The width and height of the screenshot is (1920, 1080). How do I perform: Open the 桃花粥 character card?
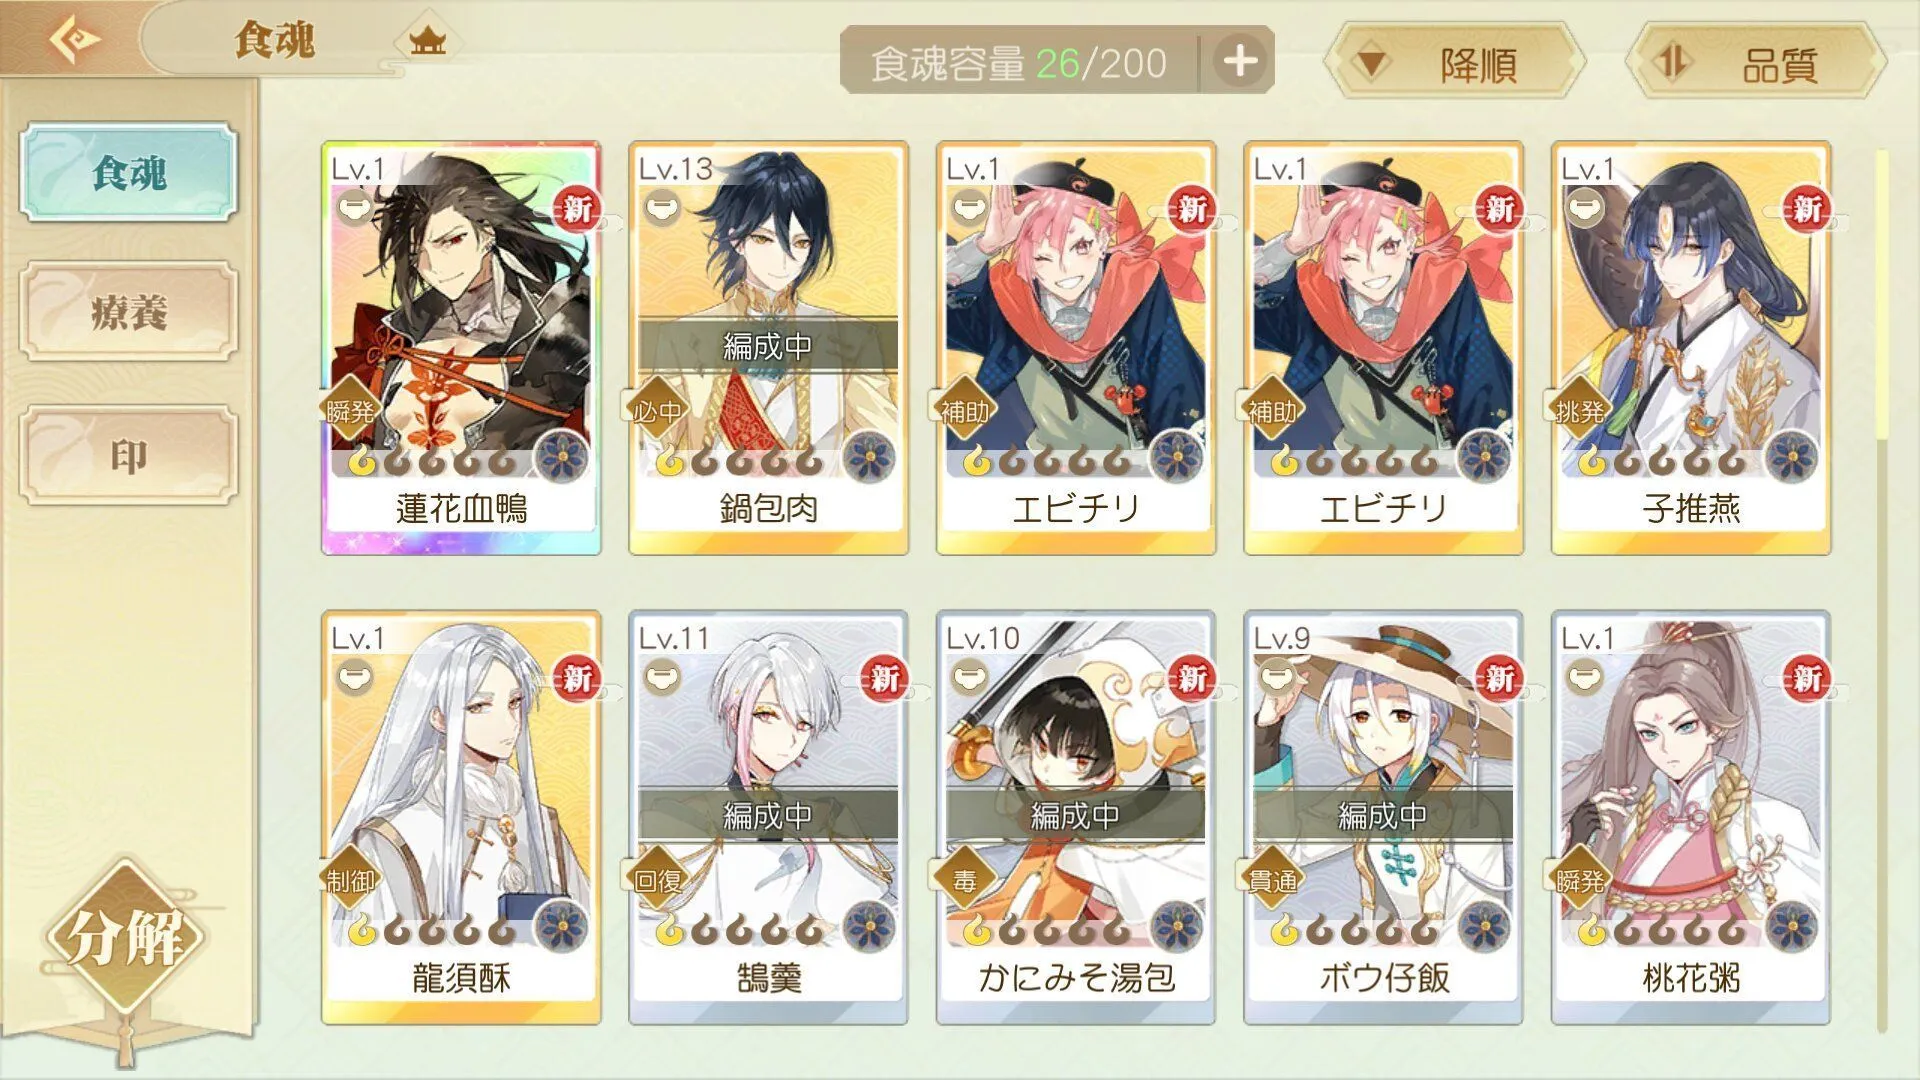tap(1691, 817)
